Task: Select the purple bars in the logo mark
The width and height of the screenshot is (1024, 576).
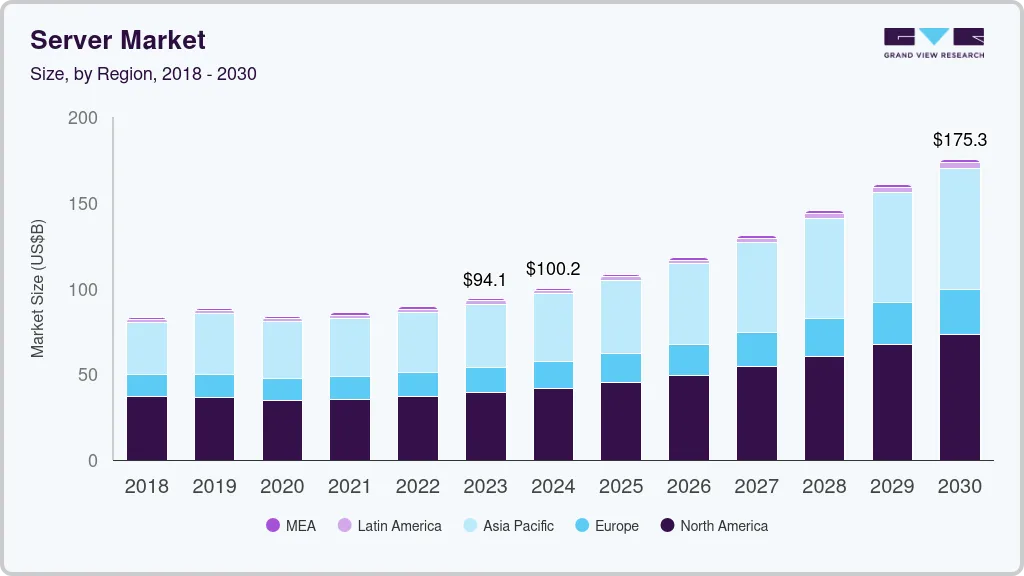Action: pyautogui.click(x=898, y=36)
